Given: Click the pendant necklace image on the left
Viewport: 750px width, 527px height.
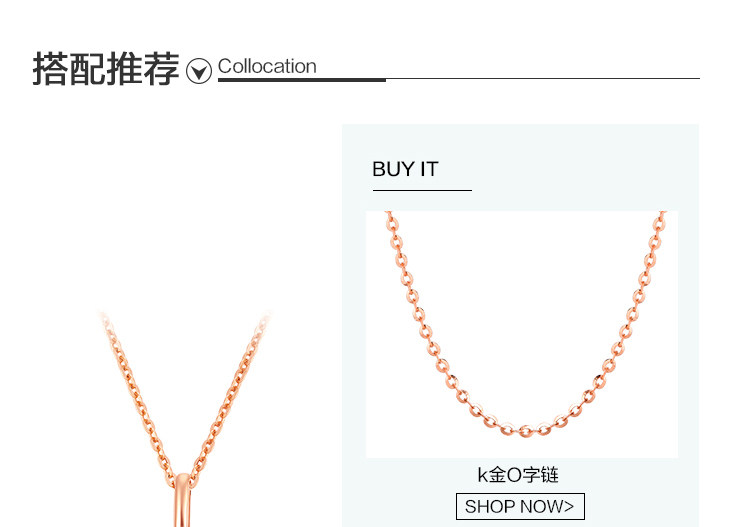Looking at the screenshot, I should pos(184,418).
